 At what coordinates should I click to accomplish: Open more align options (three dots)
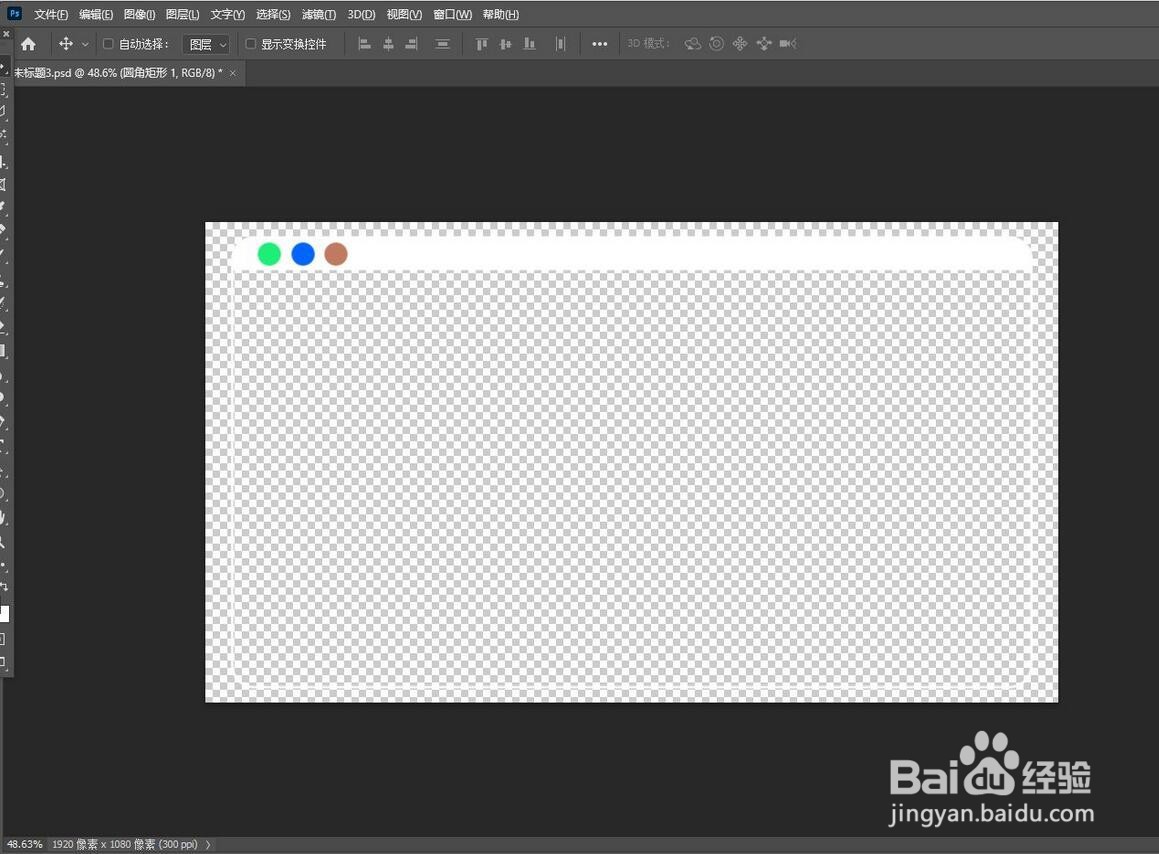pos(599,44)
